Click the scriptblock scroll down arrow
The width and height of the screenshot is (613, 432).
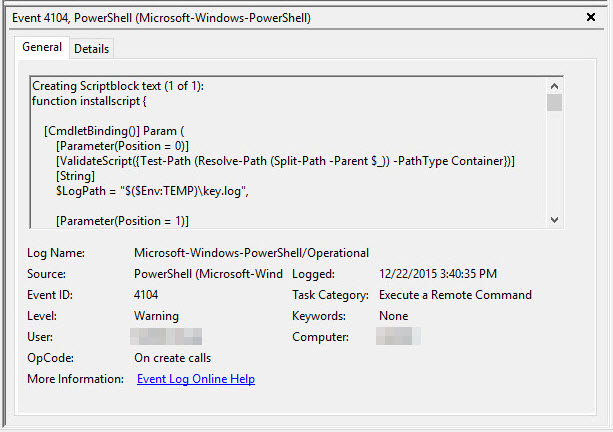(554, 220)
